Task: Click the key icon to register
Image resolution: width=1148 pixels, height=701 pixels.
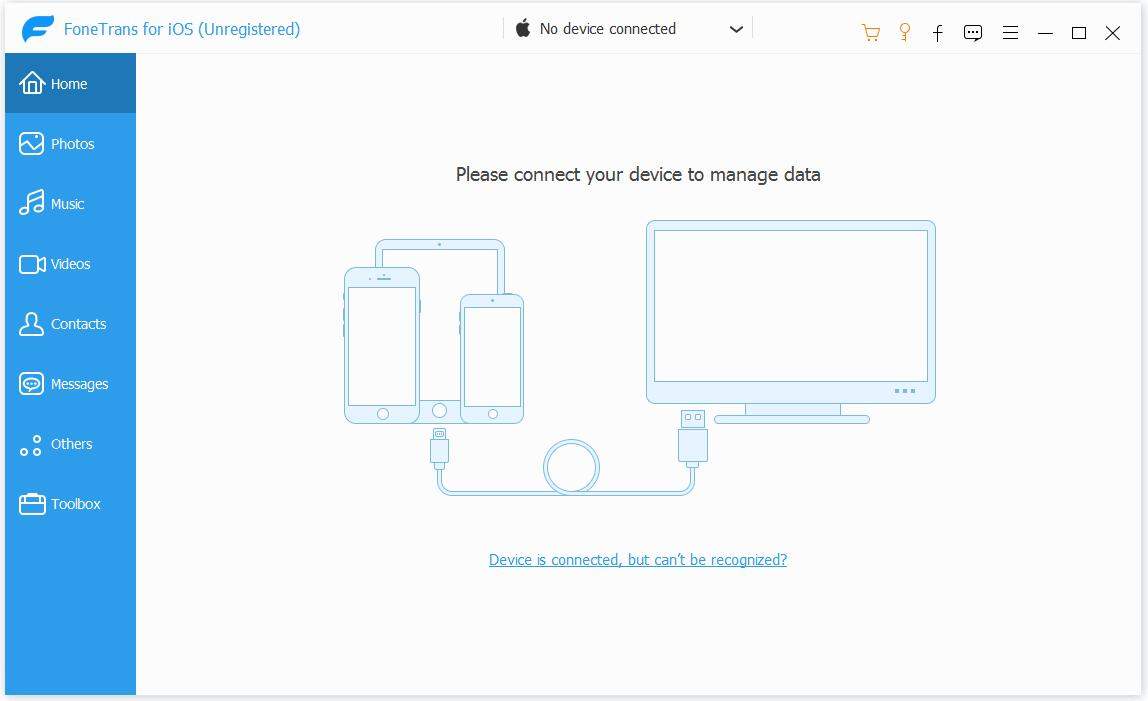Action: [904, 32]
